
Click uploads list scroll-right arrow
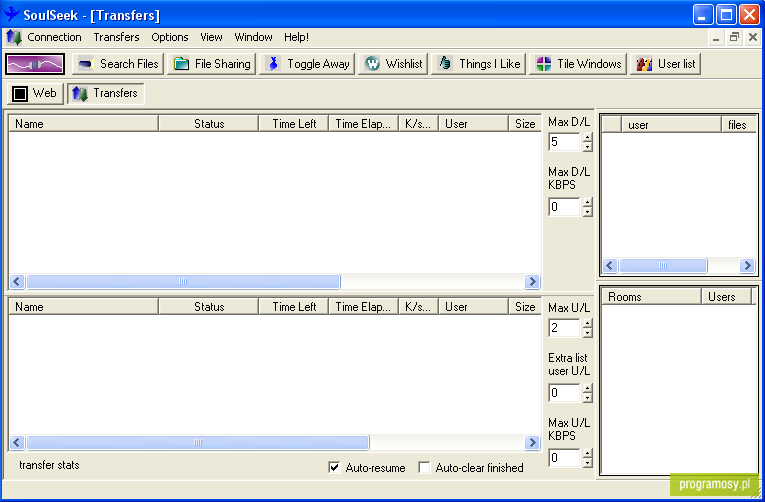[x=532, y=442]
